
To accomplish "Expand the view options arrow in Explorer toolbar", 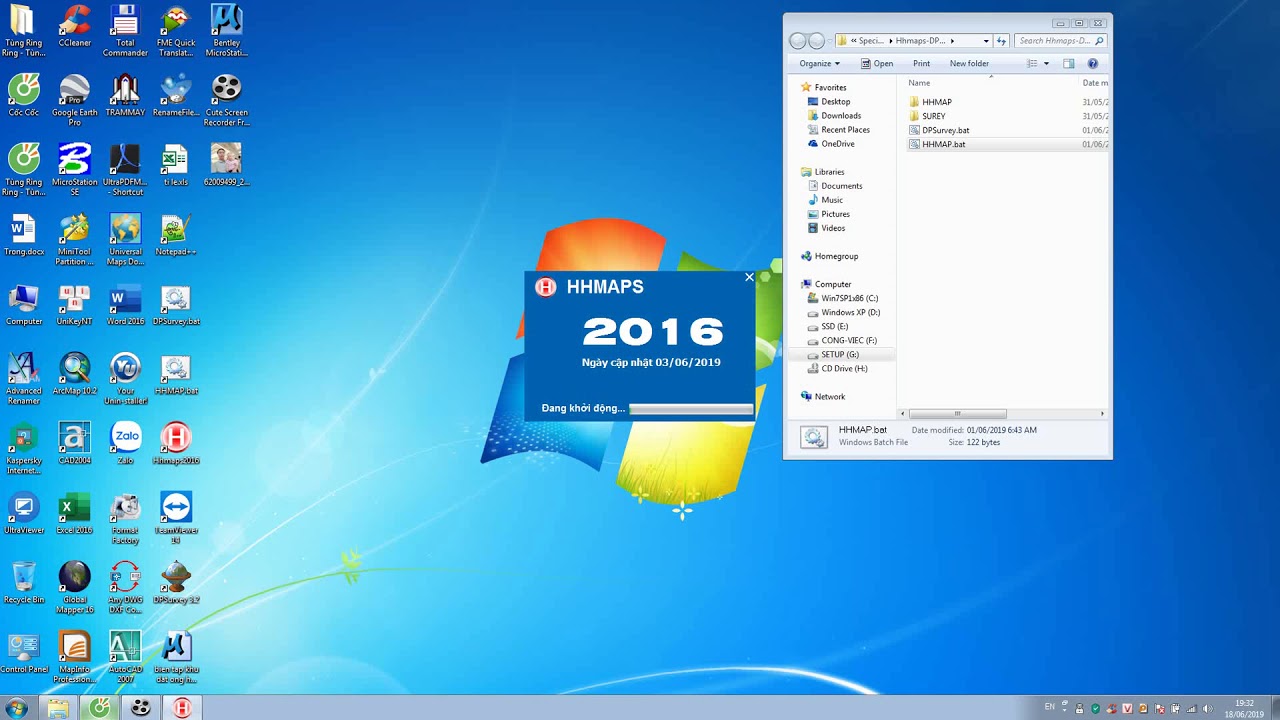I will 1046,63.
